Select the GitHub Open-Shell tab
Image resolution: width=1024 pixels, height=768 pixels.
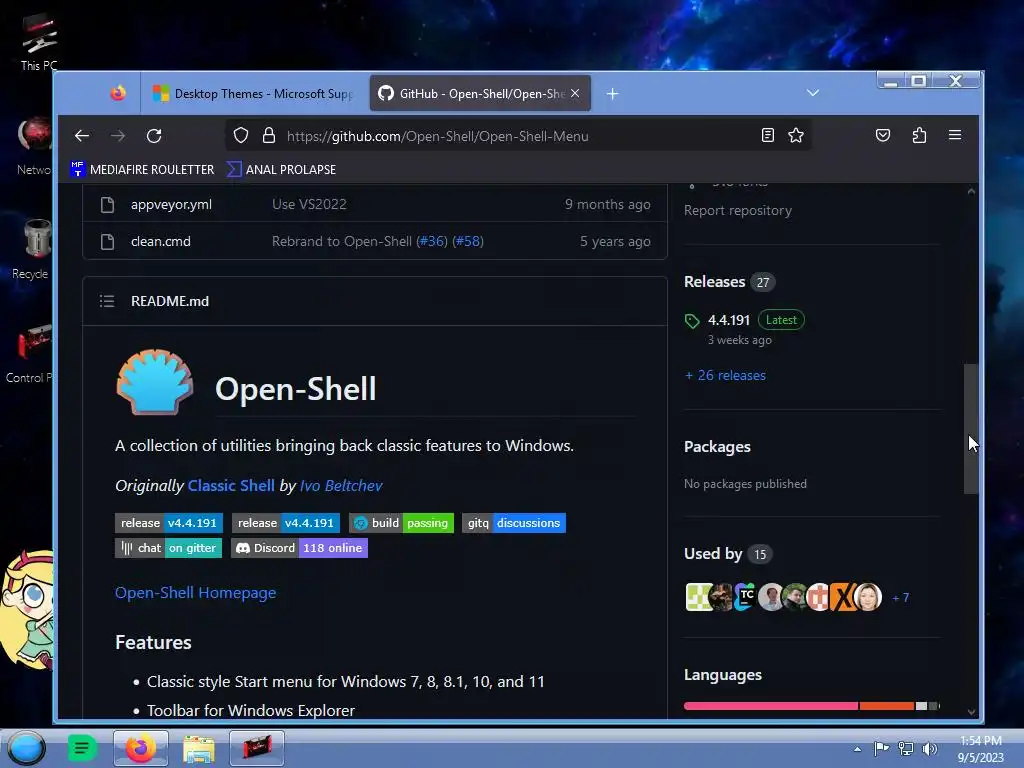pos(480,93)
